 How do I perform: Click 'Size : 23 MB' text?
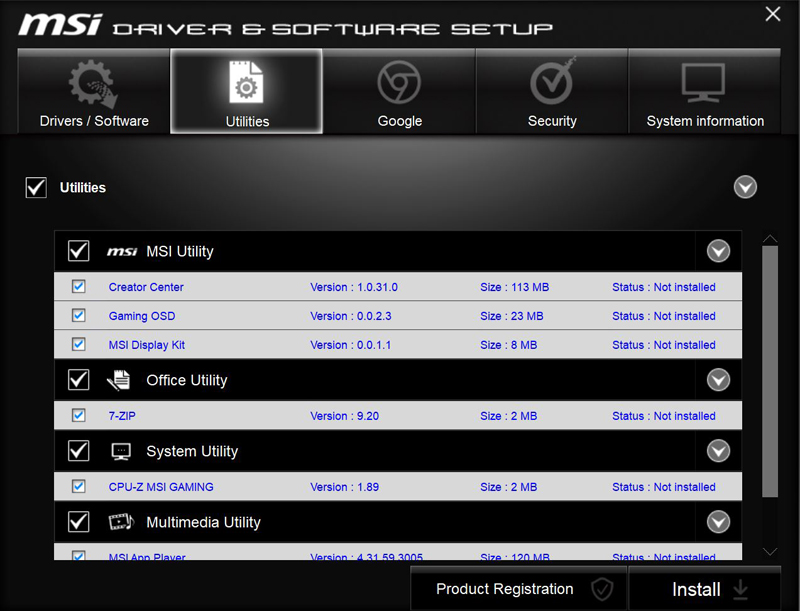click(511, 316)
